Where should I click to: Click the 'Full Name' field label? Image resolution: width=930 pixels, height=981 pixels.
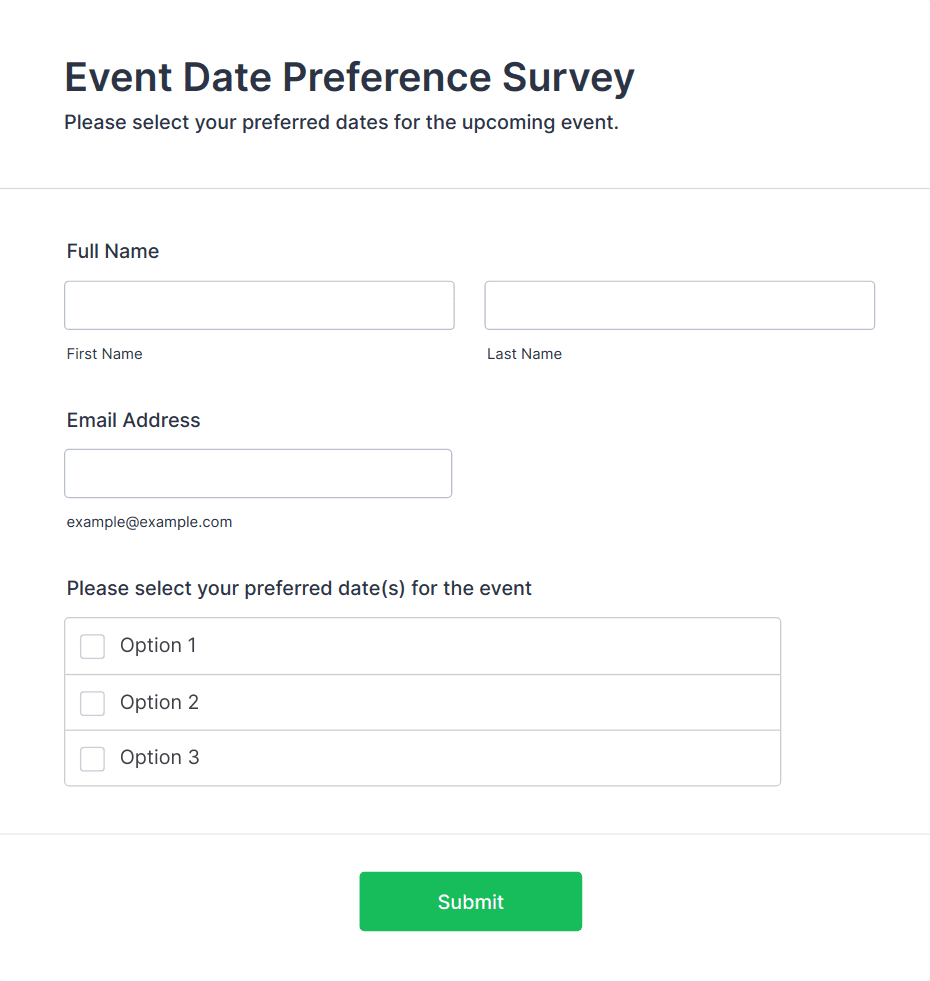tap(113, 252)
